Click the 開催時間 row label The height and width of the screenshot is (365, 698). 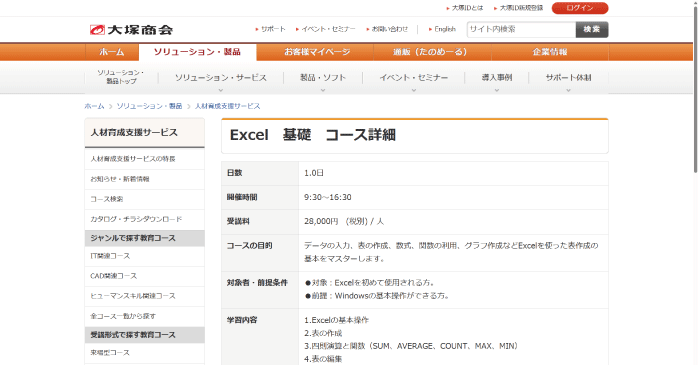coord(242,197)
